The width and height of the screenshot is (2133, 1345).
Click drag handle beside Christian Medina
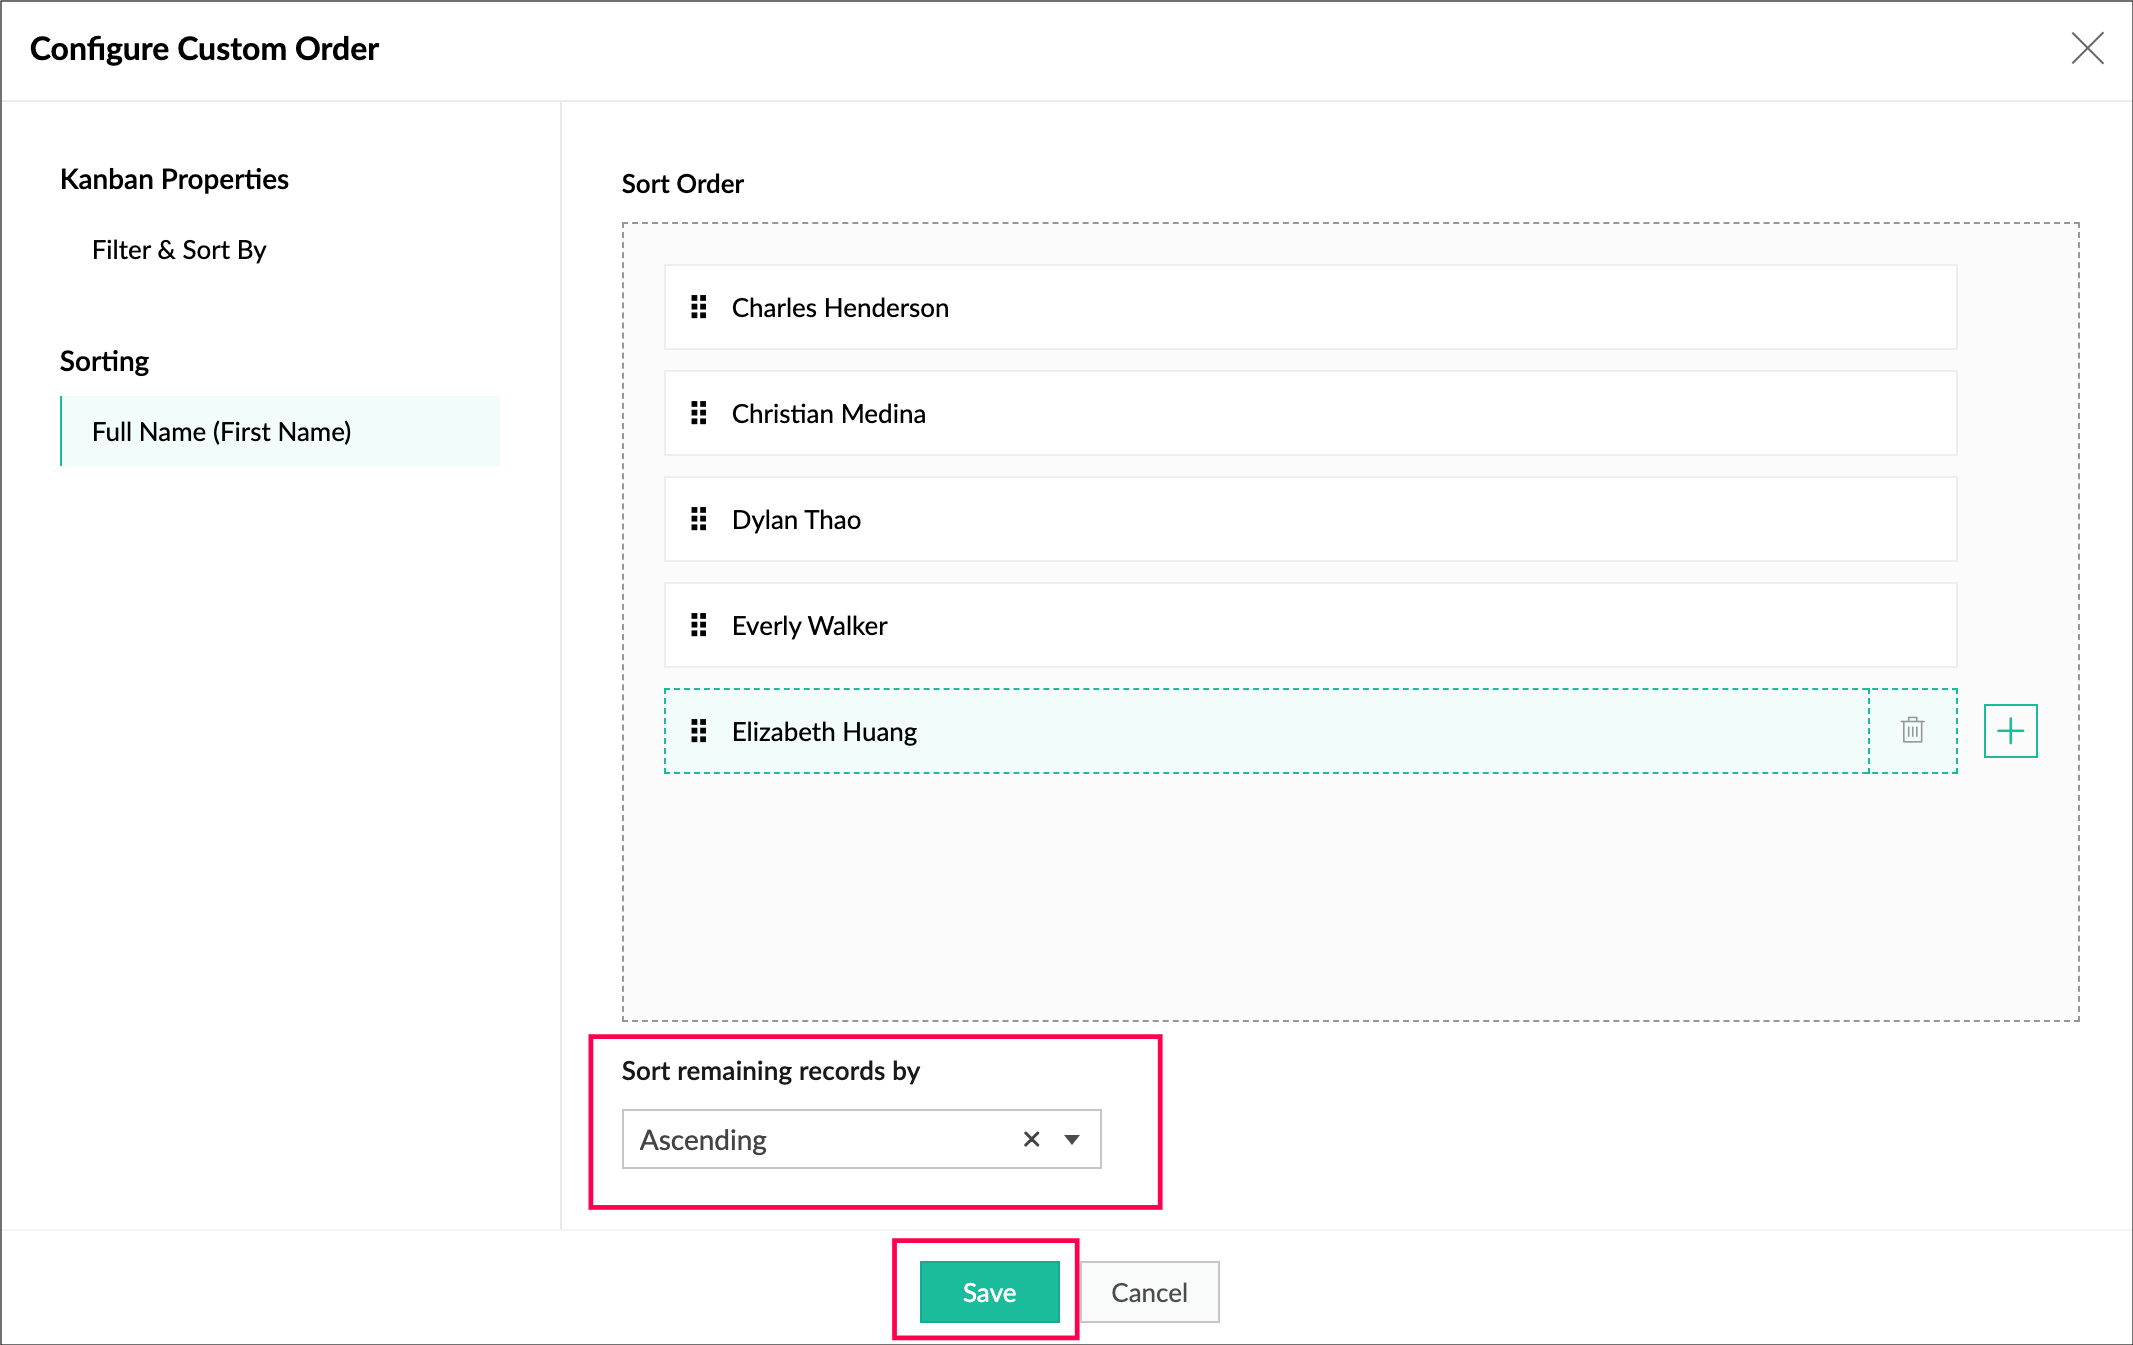point(699,413)
